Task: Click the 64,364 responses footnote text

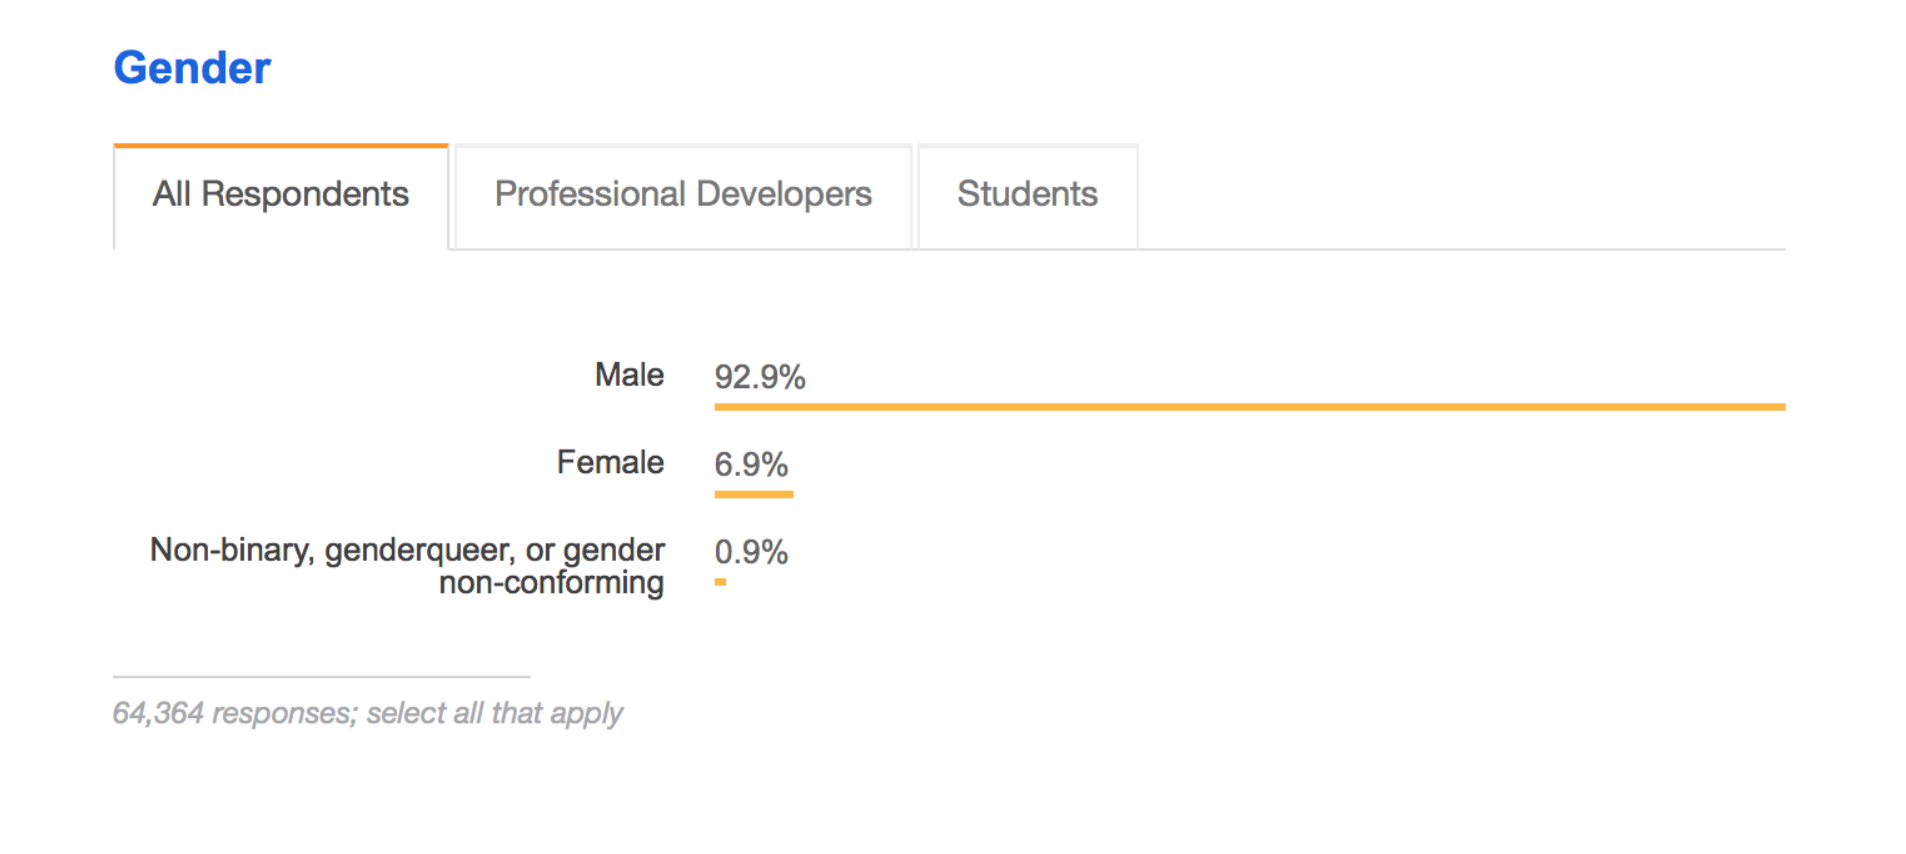Action: coord(368,713)
